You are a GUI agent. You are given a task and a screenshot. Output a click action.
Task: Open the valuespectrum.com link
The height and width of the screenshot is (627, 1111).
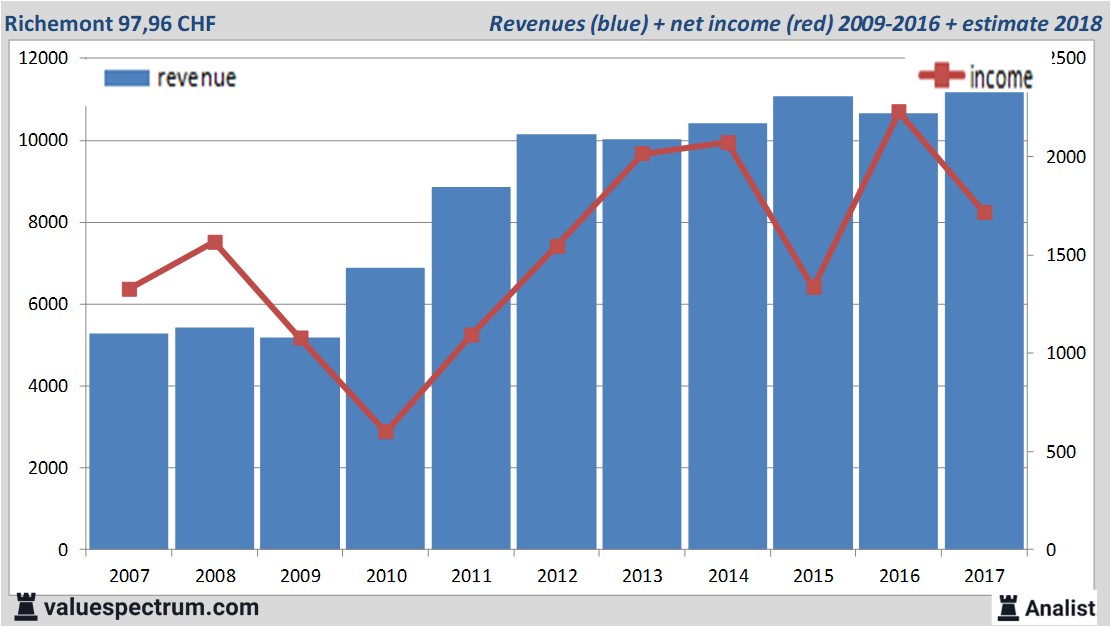151,607
